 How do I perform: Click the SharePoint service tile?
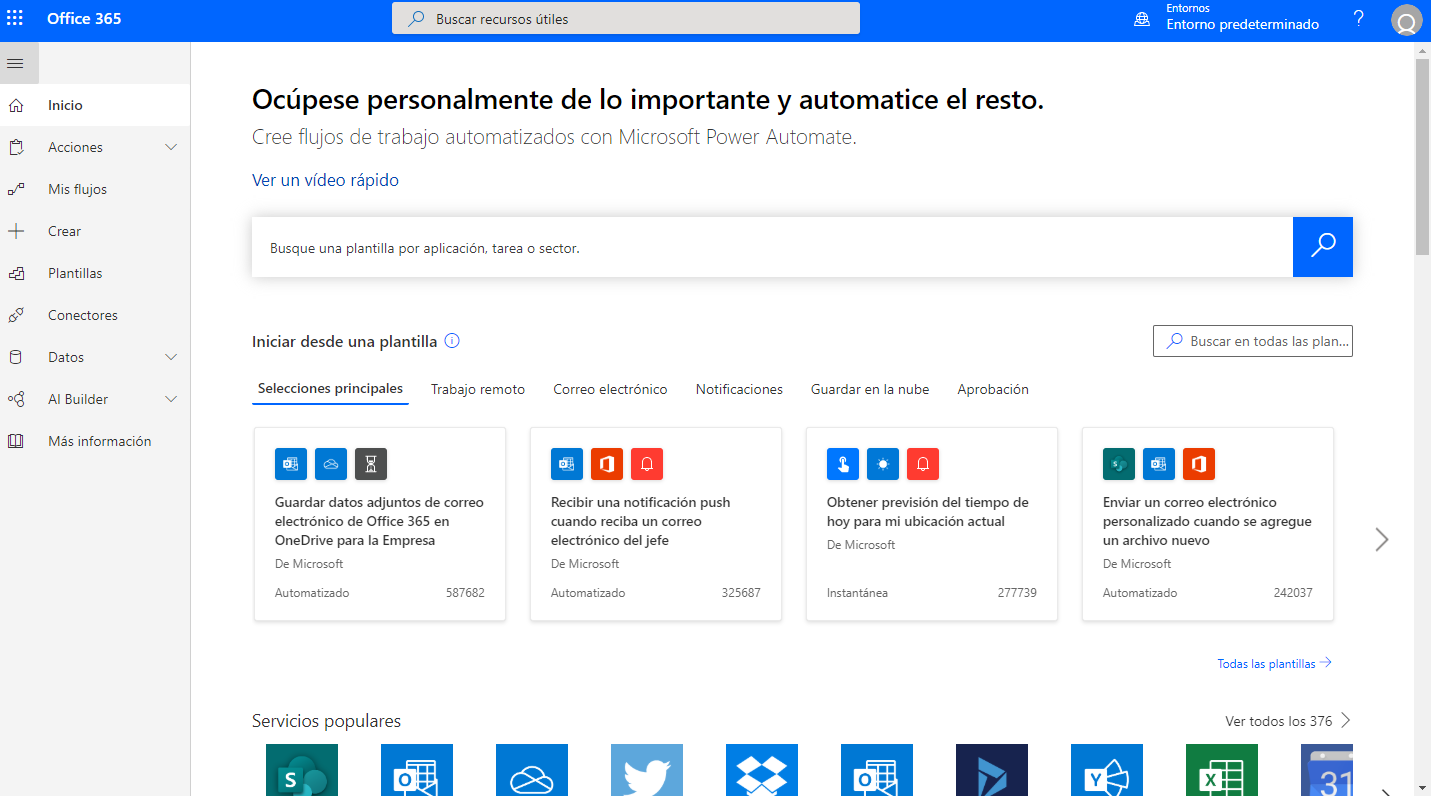[302, 770]
